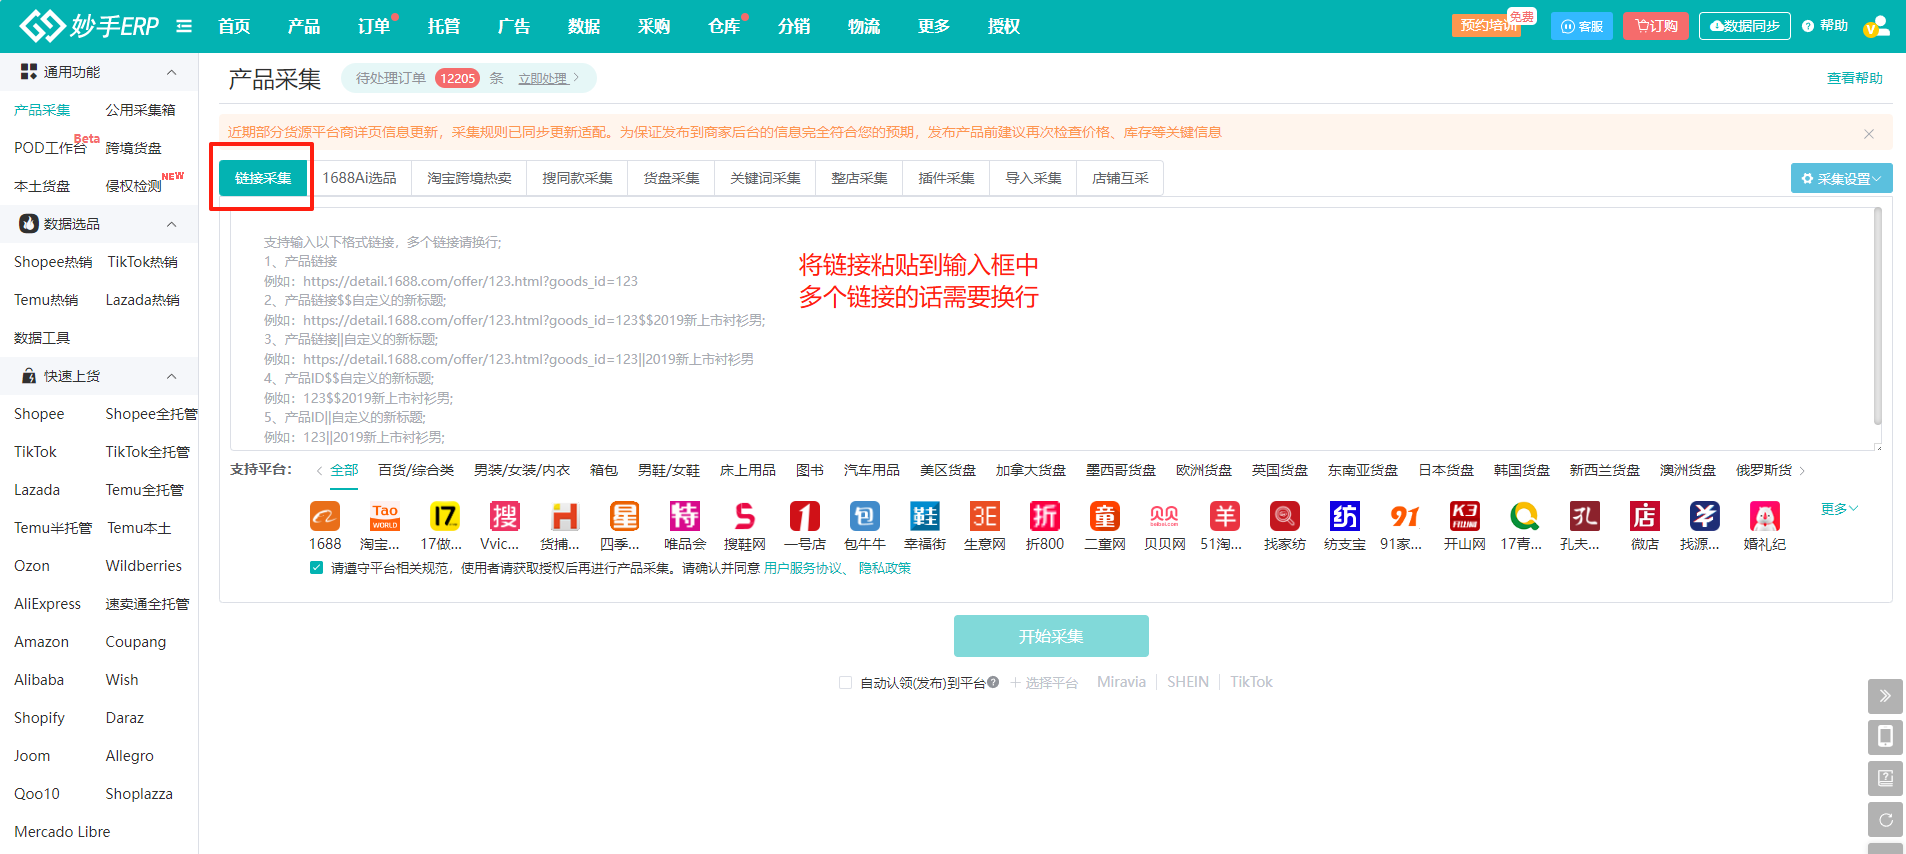Open the 隐私政策 link
Image resolution: width=1906 pixels, height=854 pixels.
(884, 568)
